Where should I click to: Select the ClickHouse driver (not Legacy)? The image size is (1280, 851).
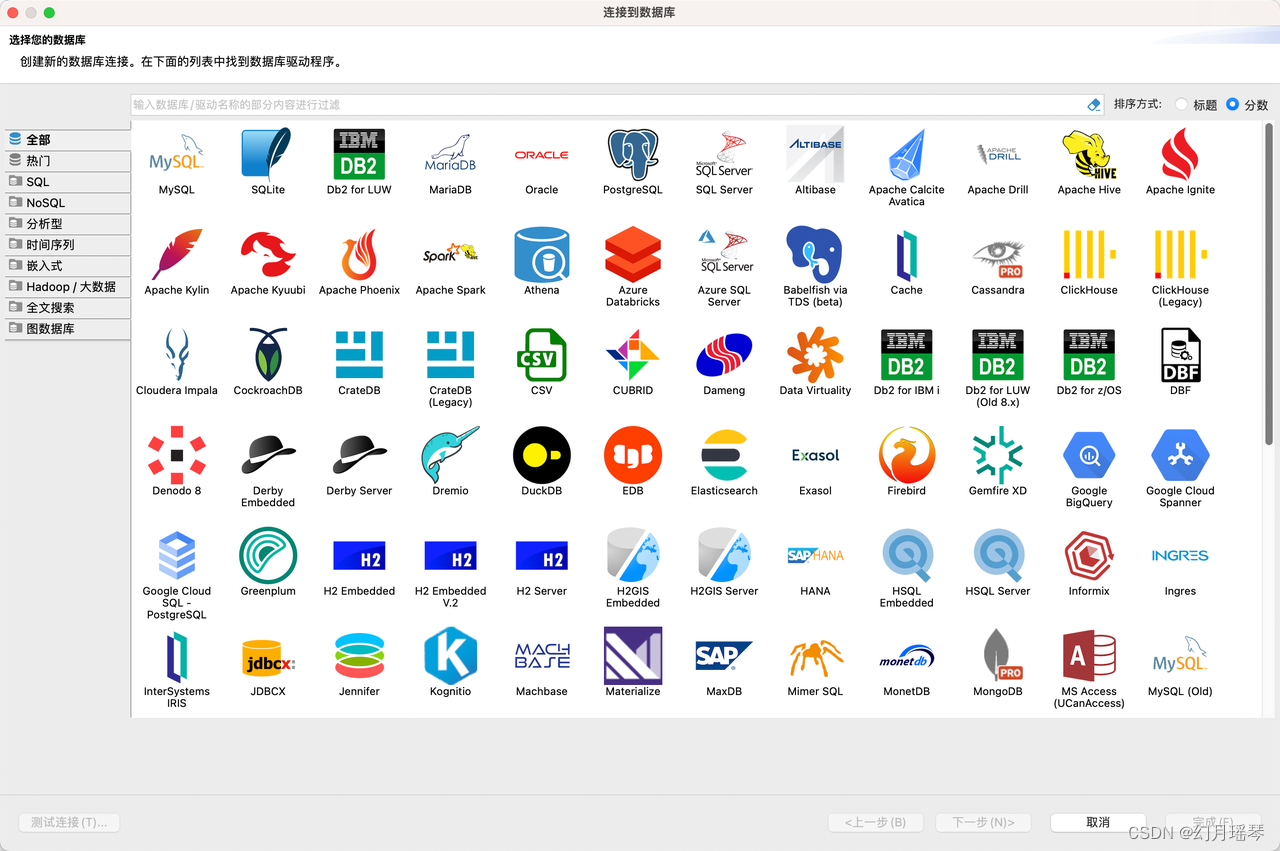click(1089, 262)
